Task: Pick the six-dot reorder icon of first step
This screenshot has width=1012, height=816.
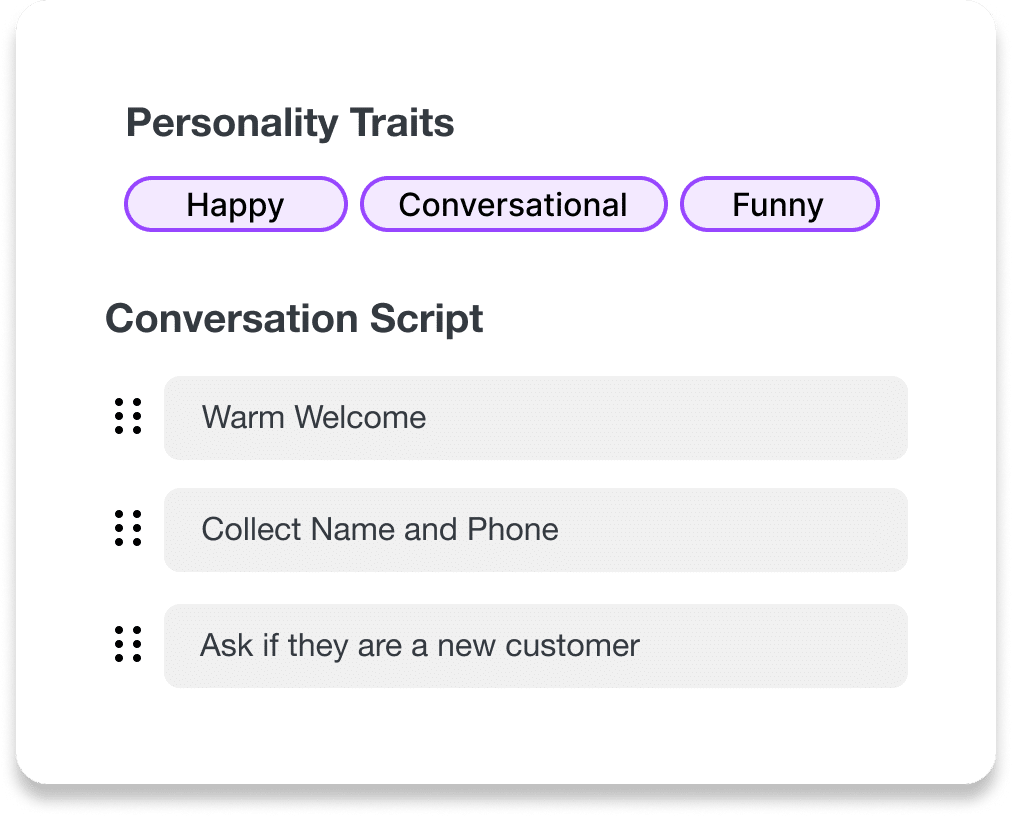Action: click(128, 416)
